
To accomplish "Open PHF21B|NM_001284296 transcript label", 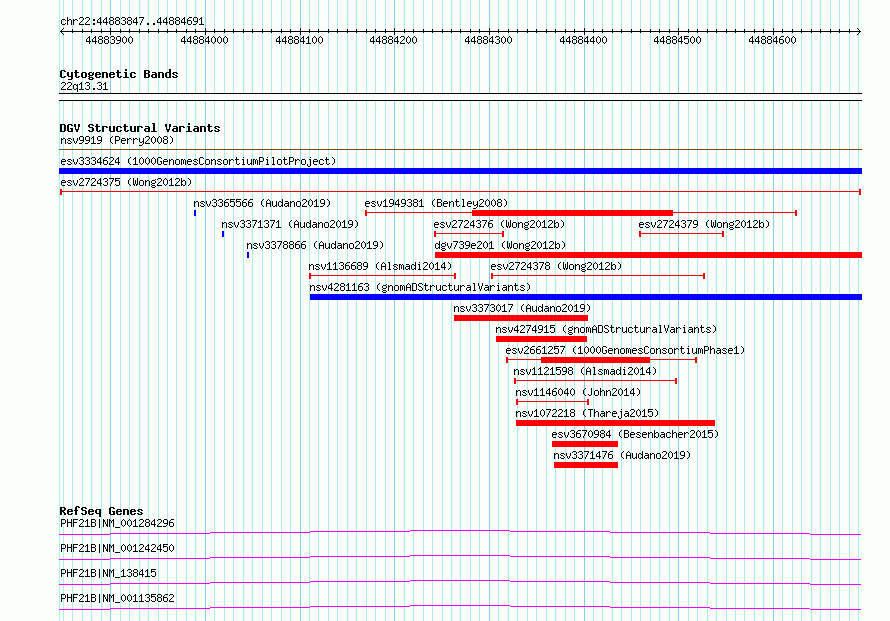I will click(x=117, y=523).
